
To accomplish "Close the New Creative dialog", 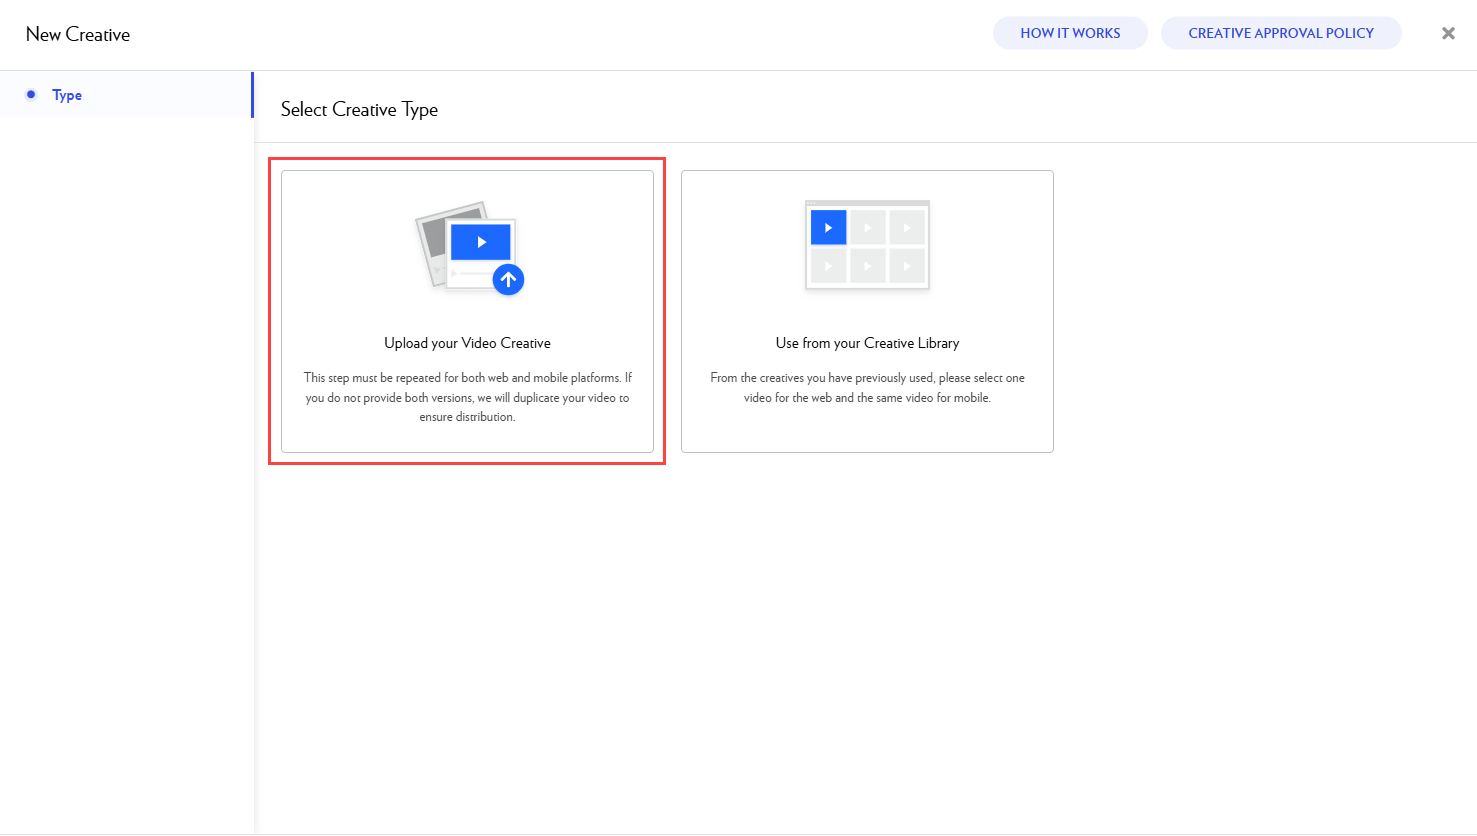I will (x=1447, y=33).
